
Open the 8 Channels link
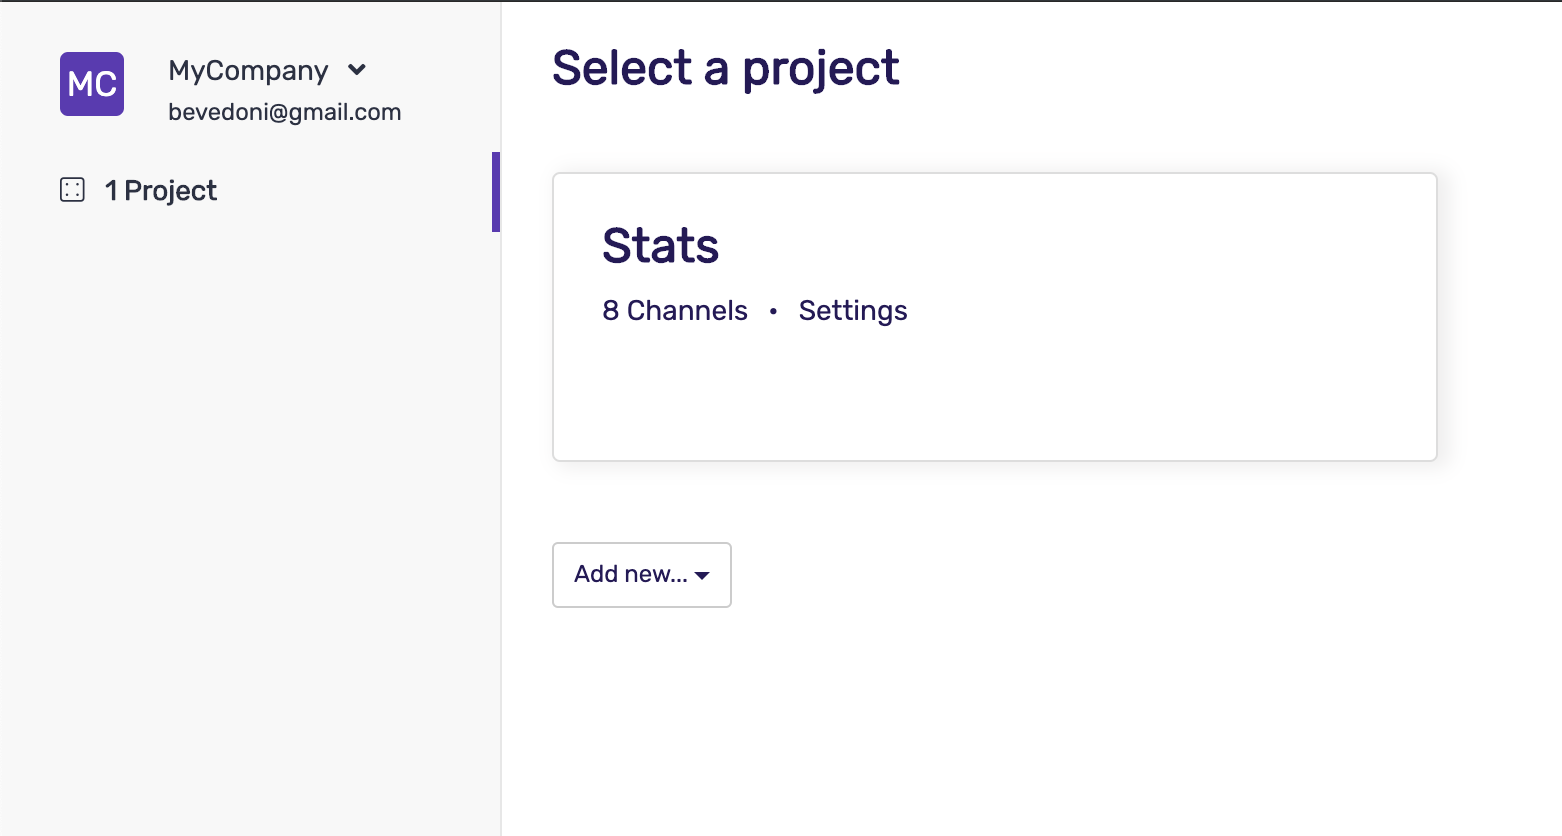(674, 311)
